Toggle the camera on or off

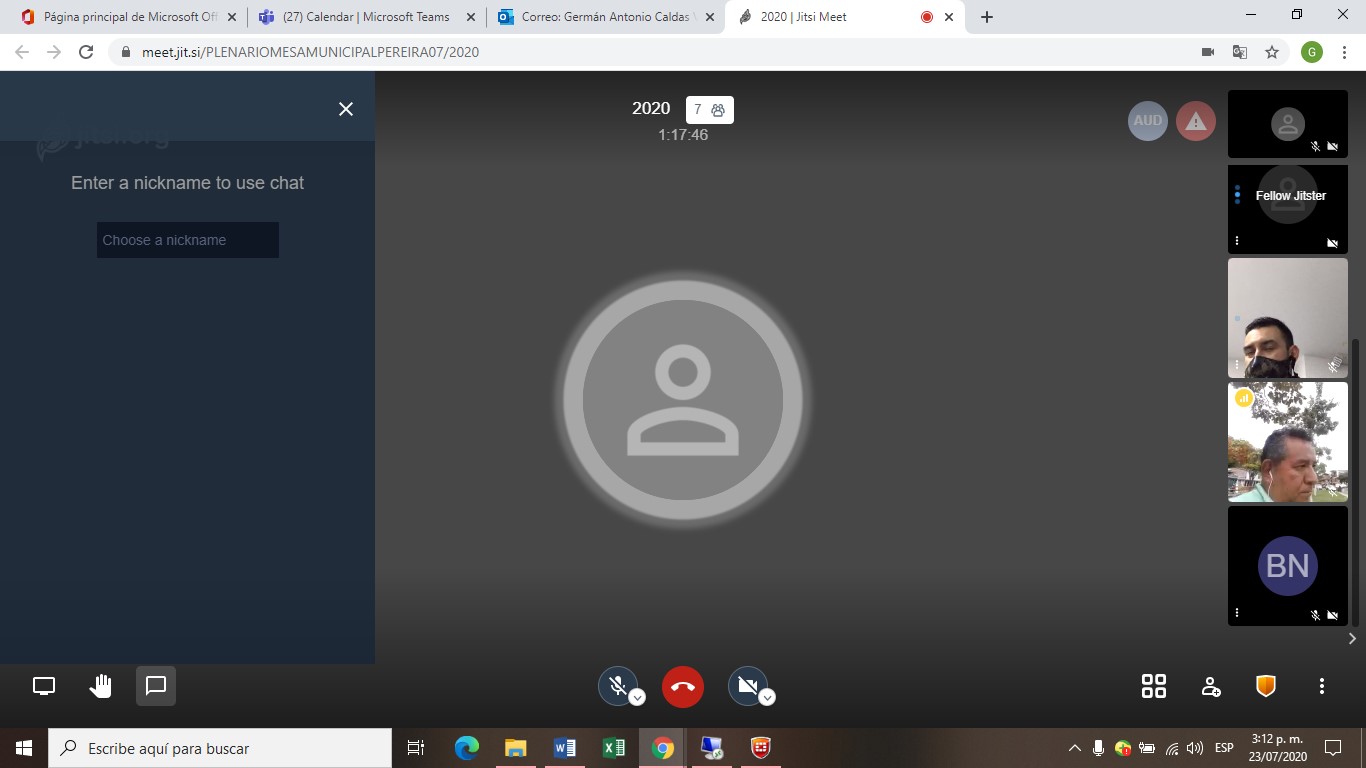click(x=746, y=686)
